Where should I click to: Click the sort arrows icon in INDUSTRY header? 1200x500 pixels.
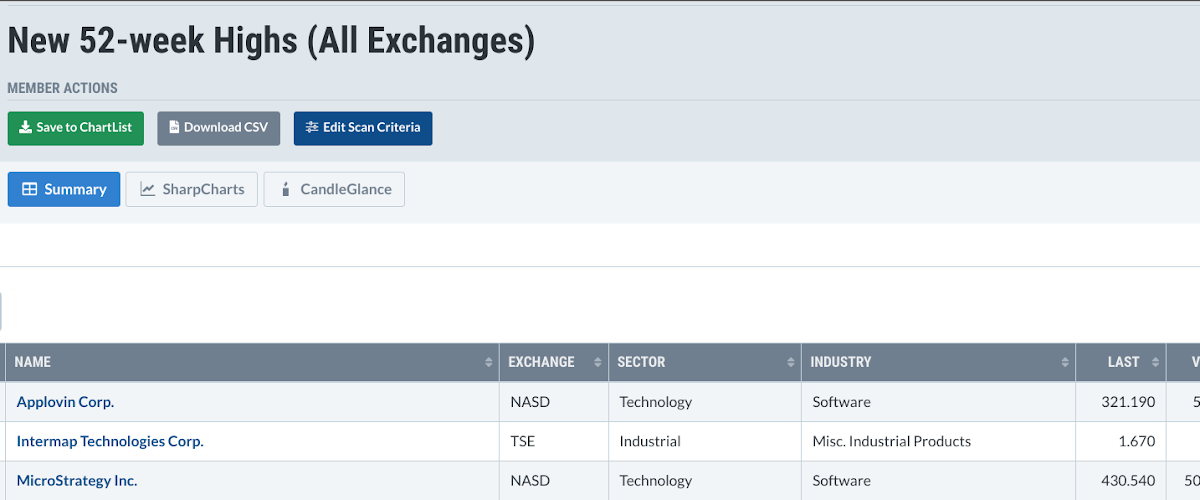click(x=1065, y=362)
